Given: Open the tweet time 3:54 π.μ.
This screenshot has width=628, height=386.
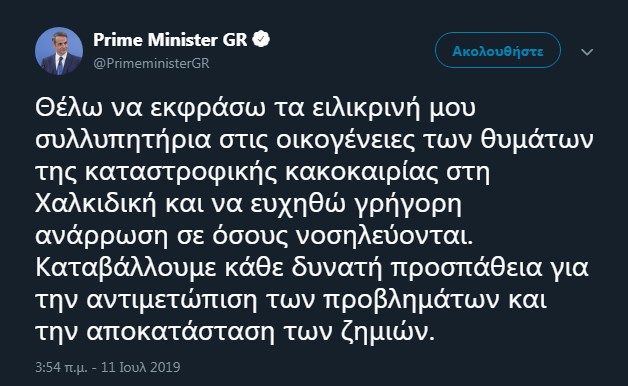Looking at the screenshot, I should coord(61,367).
